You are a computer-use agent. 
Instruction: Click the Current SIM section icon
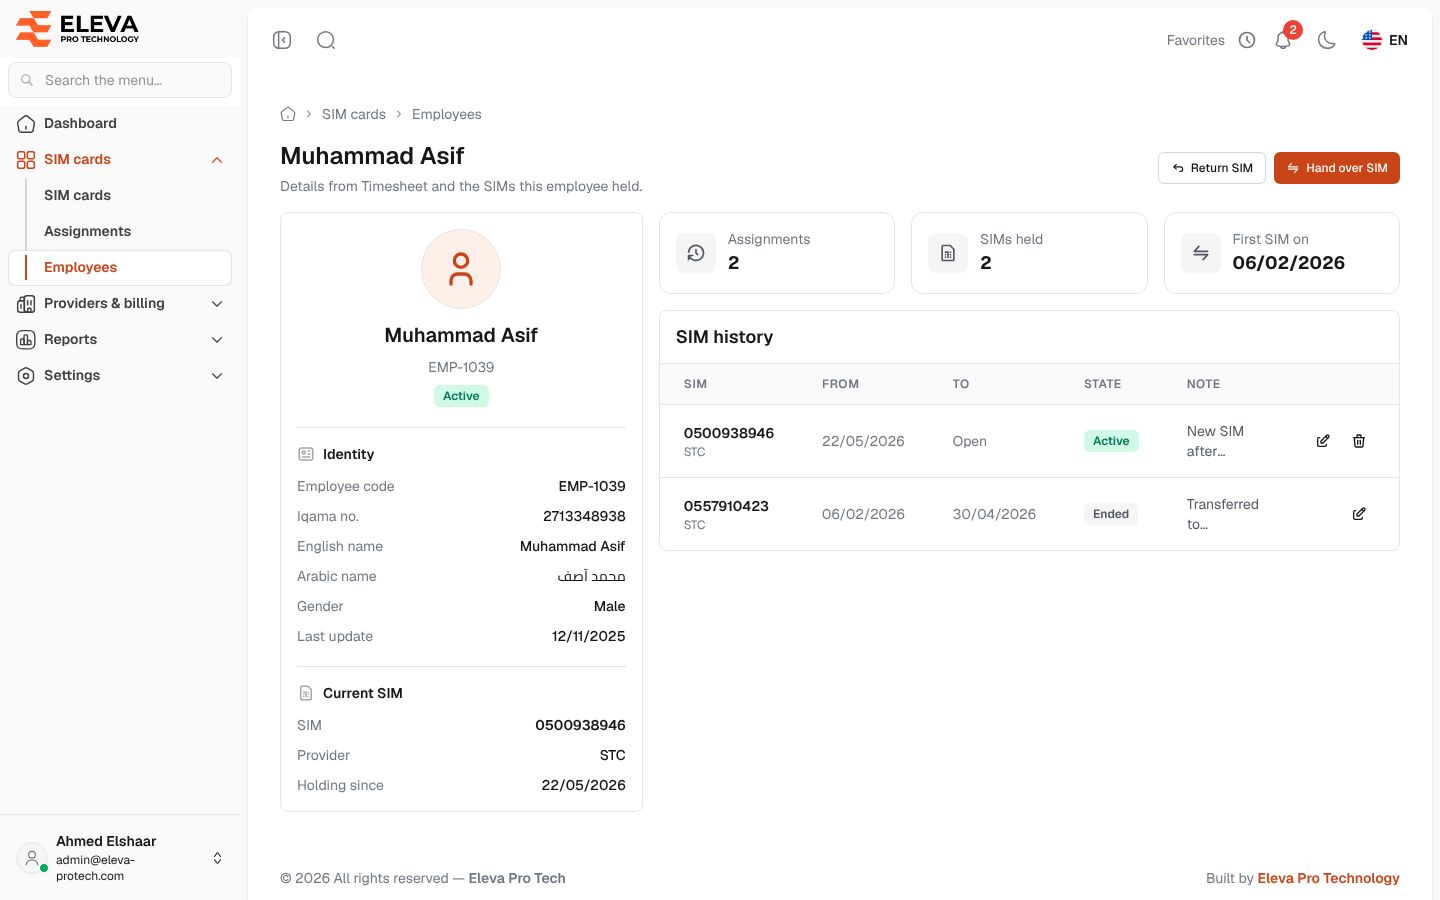coord(306,693)
